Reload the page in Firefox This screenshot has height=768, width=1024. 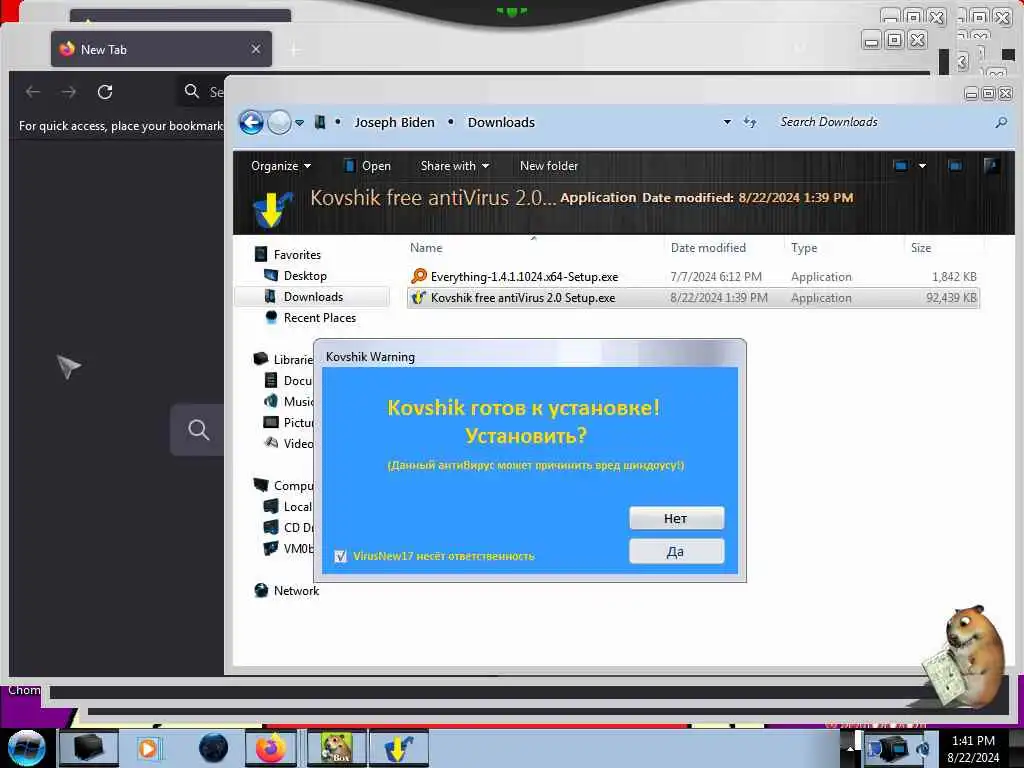[x=105, y=92]
